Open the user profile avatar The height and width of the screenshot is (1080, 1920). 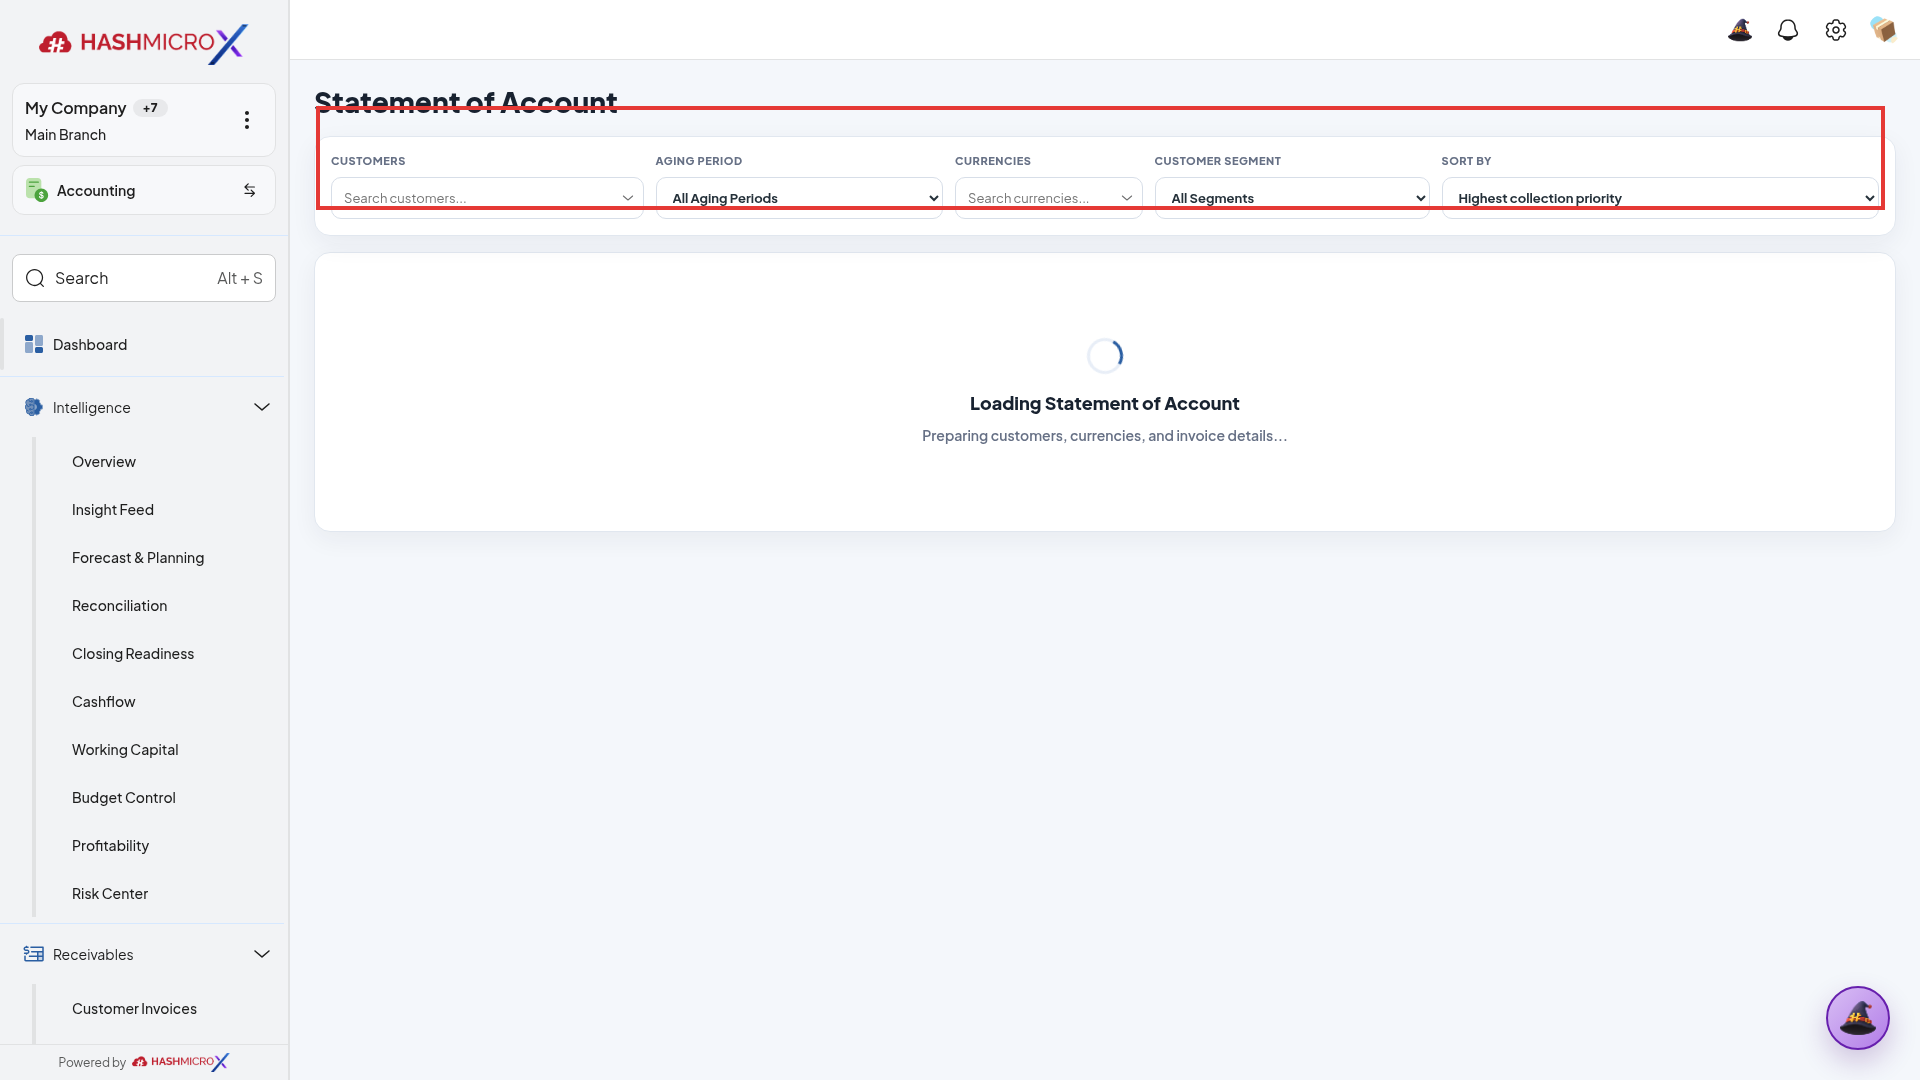(x=1884, y=30)
